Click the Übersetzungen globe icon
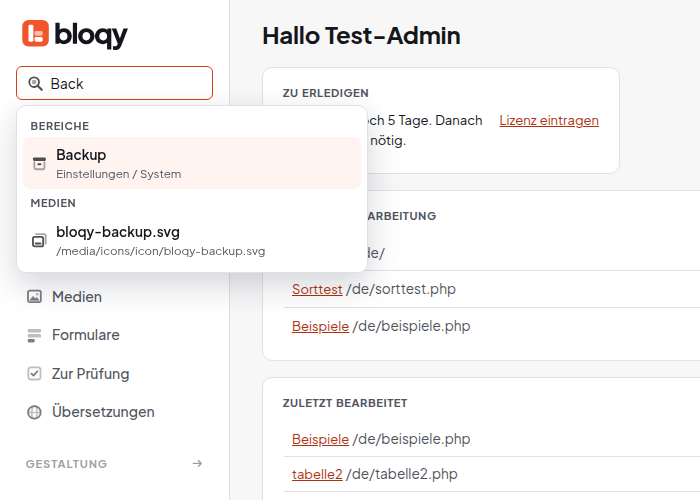 (34, 412)
